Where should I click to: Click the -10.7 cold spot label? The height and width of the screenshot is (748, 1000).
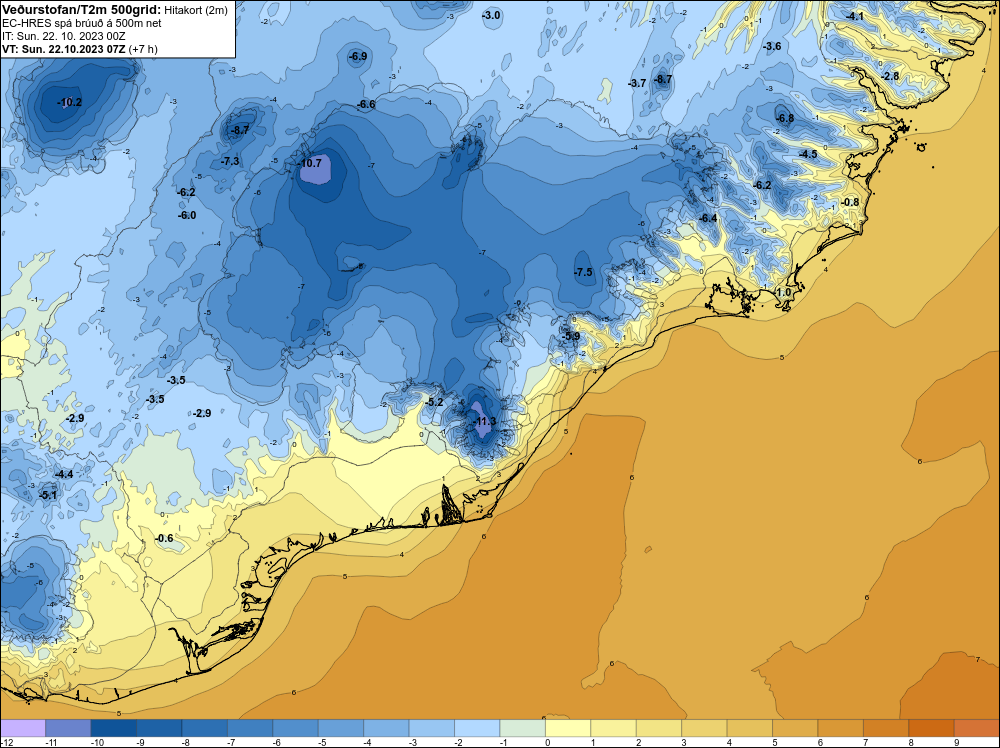[x=310, y=163]
